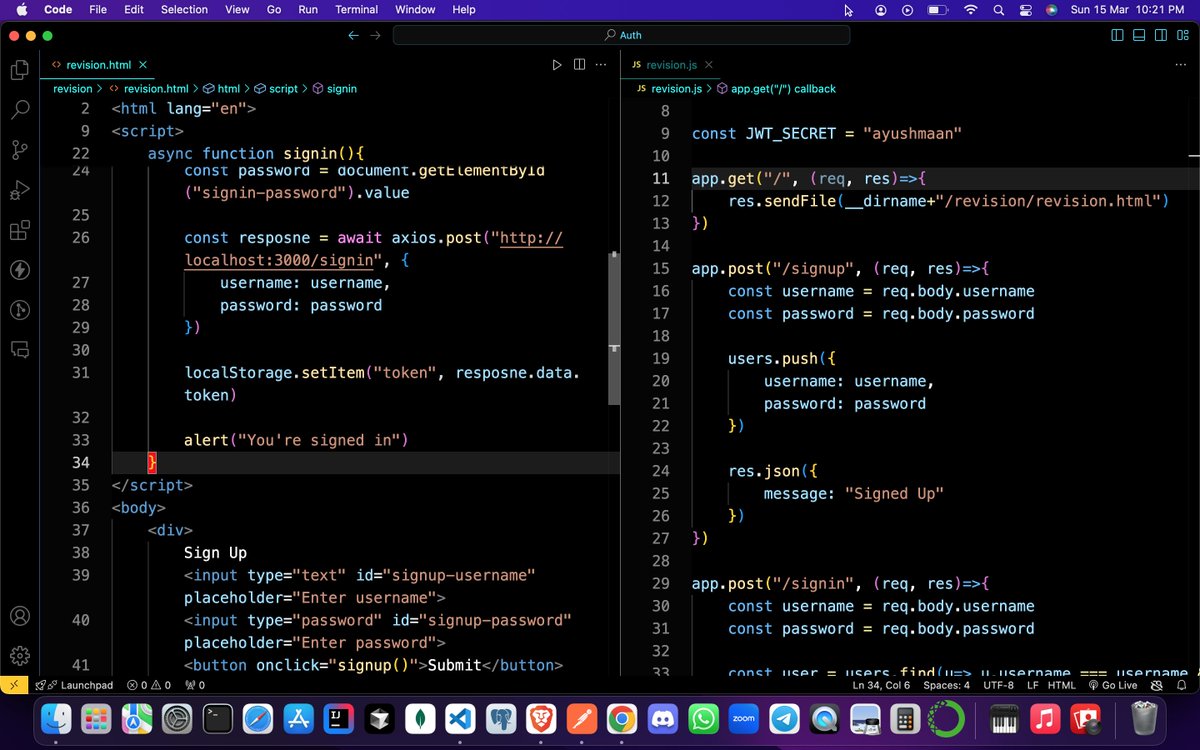The image size is (1200, 750).
Task: Select the Search icon in the sidebar
Action: [20, 110]
